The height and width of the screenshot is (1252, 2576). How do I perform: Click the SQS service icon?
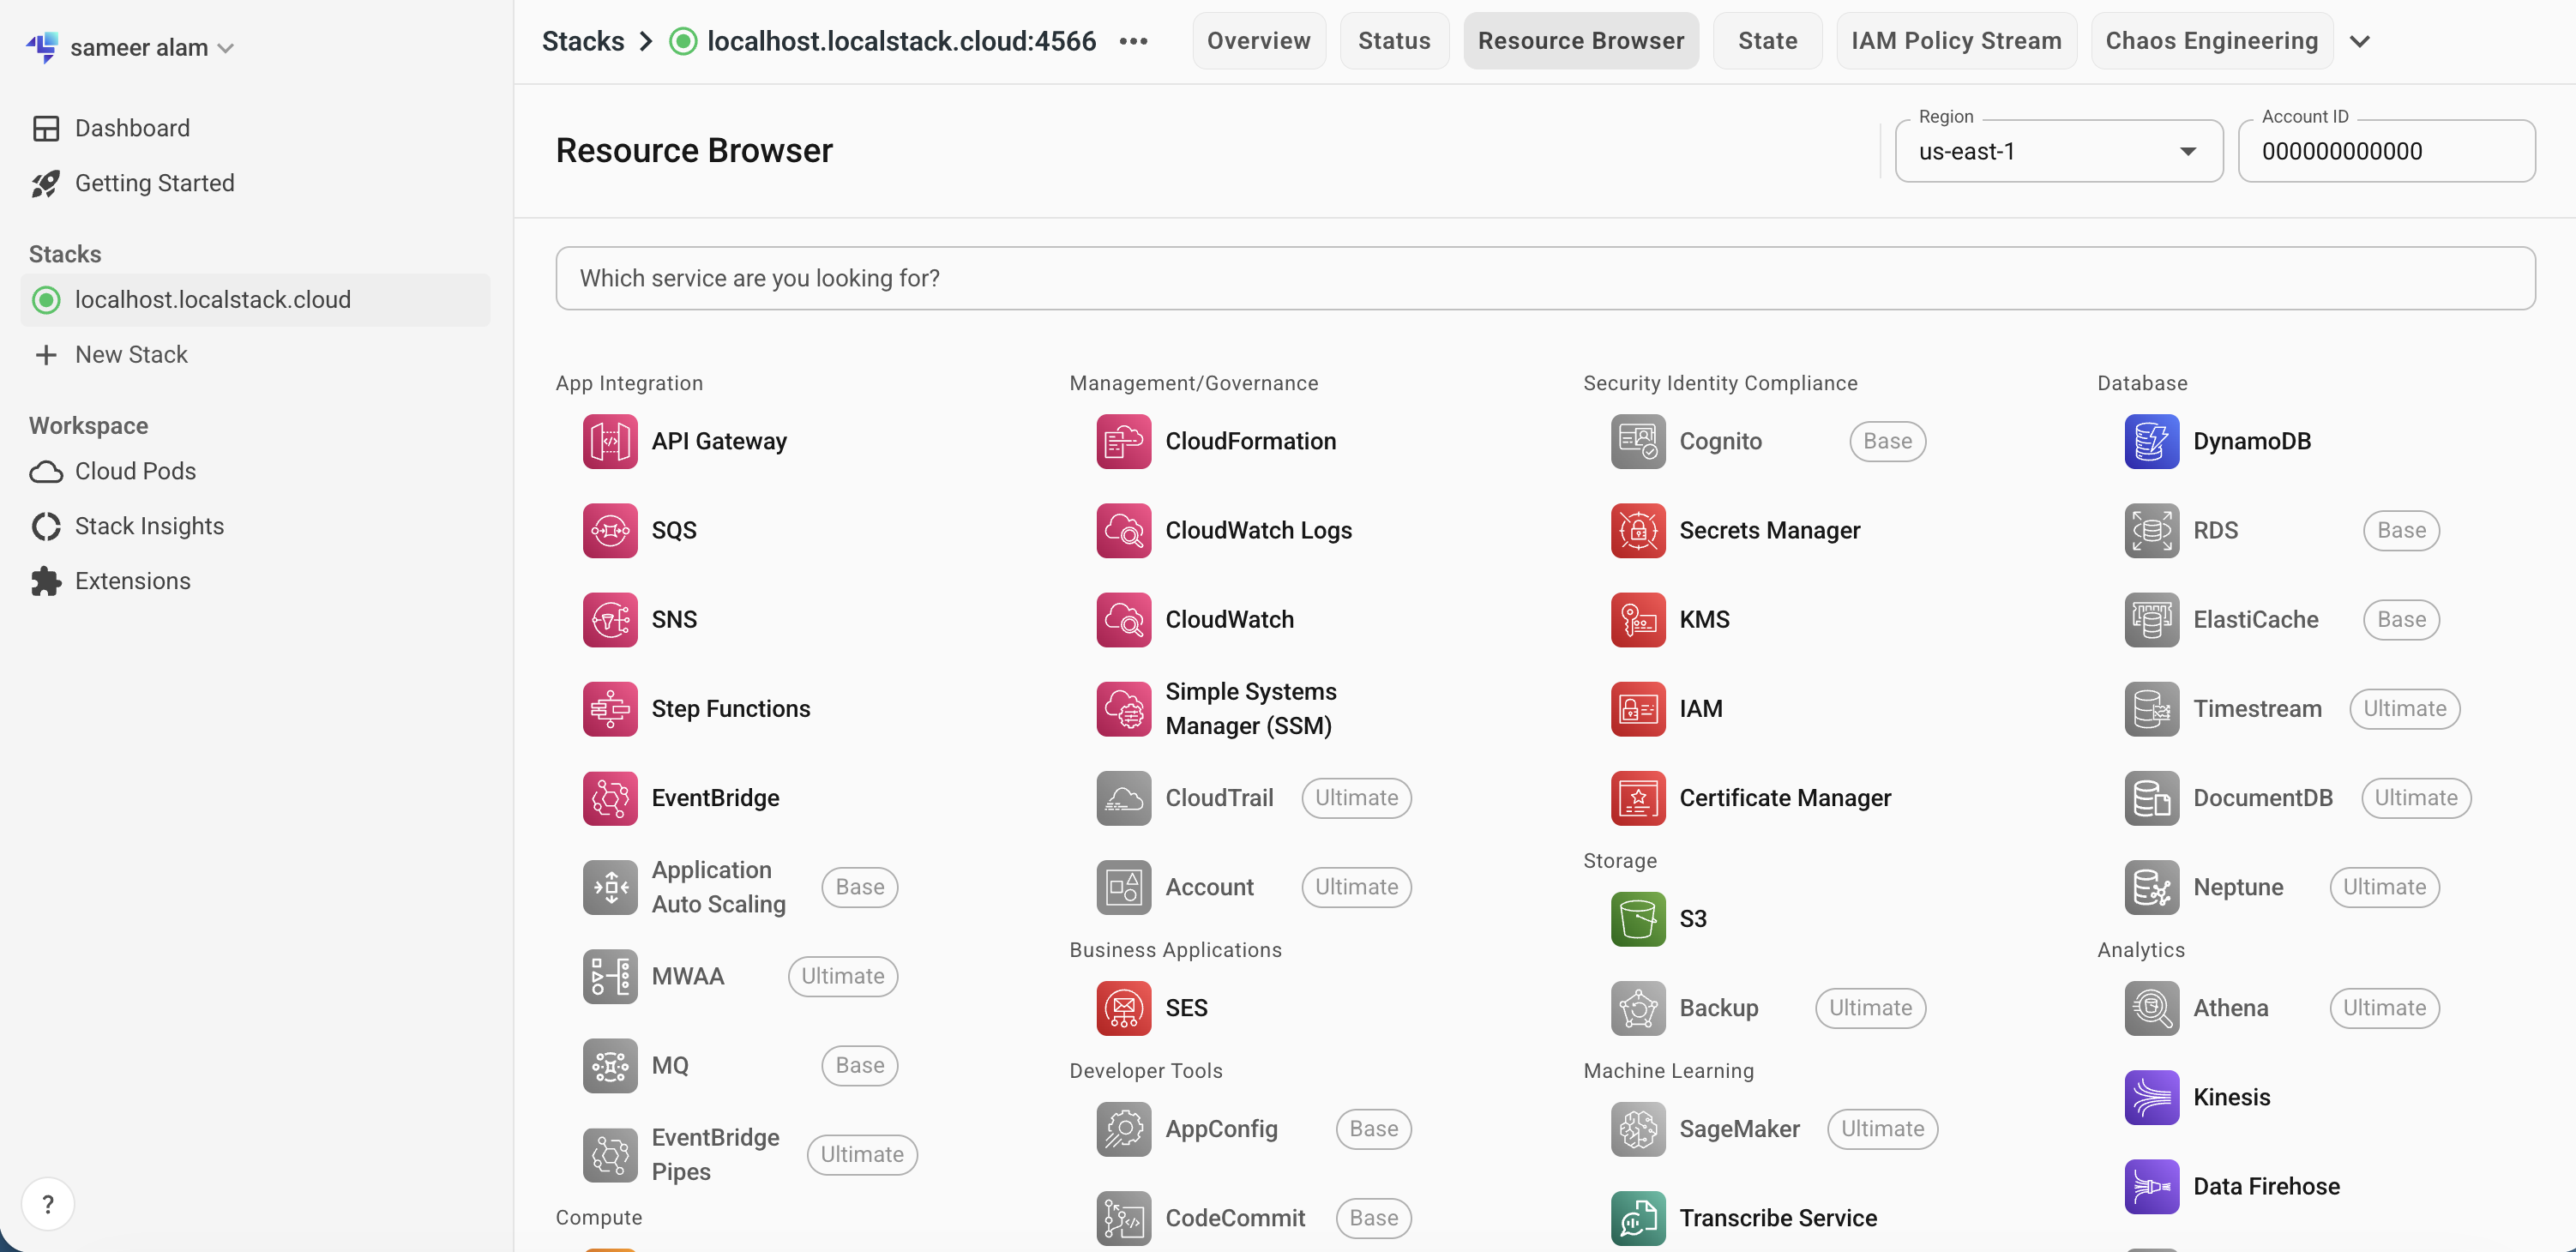point(610,530)
